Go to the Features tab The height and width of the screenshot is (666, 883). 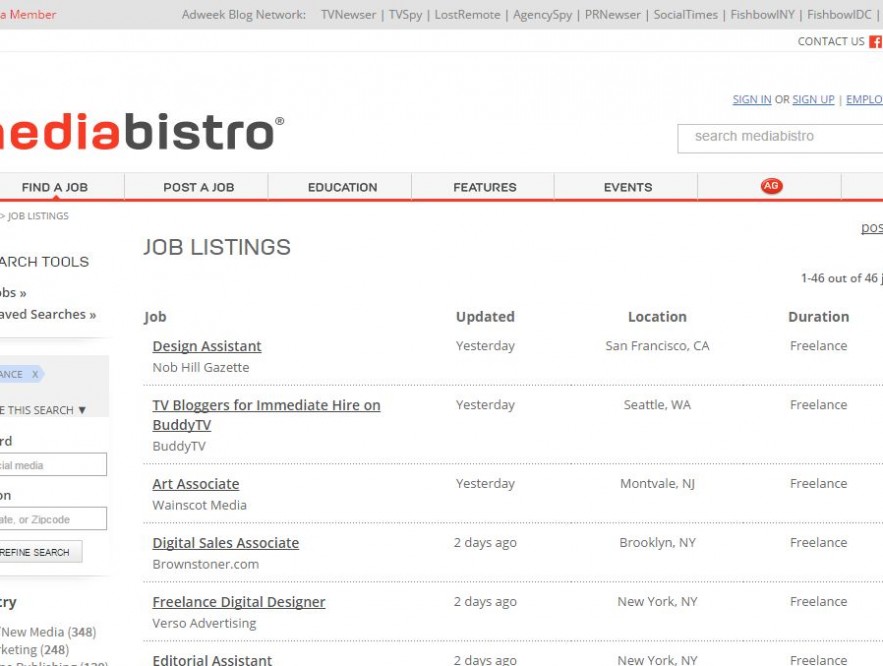pos(485,187)
